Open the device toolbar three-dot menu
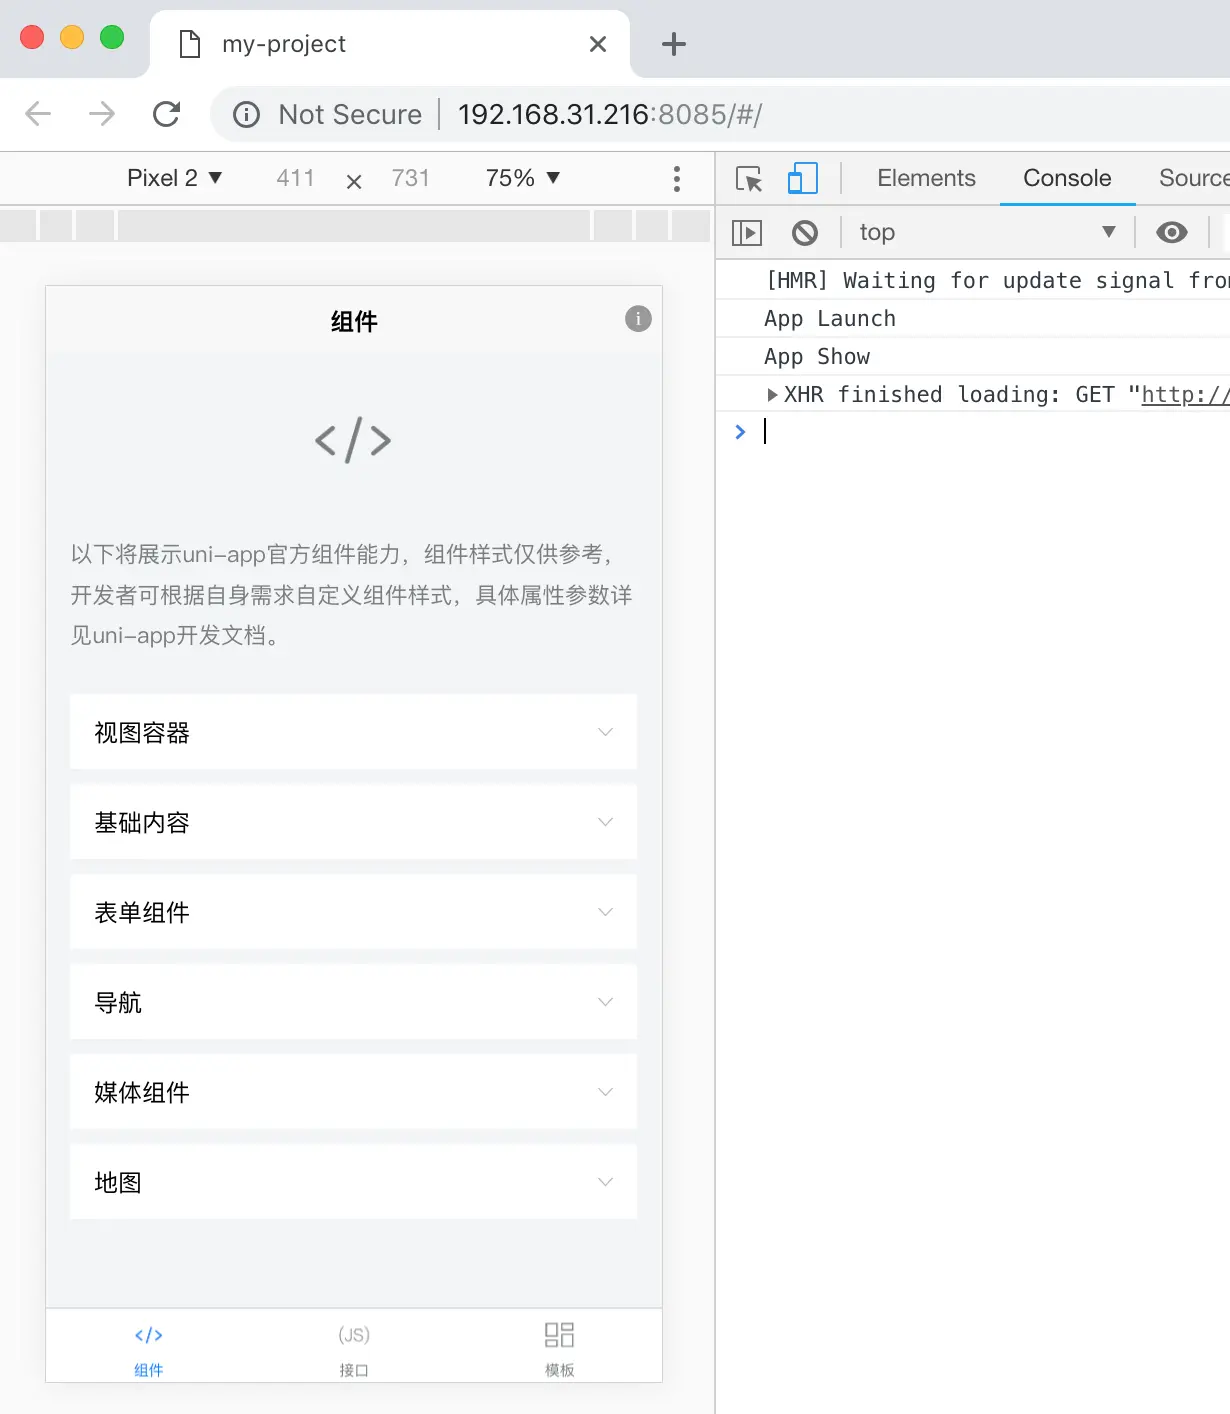The width and height of the screenshot is (1230, 1414). click(x=677, y=179)
